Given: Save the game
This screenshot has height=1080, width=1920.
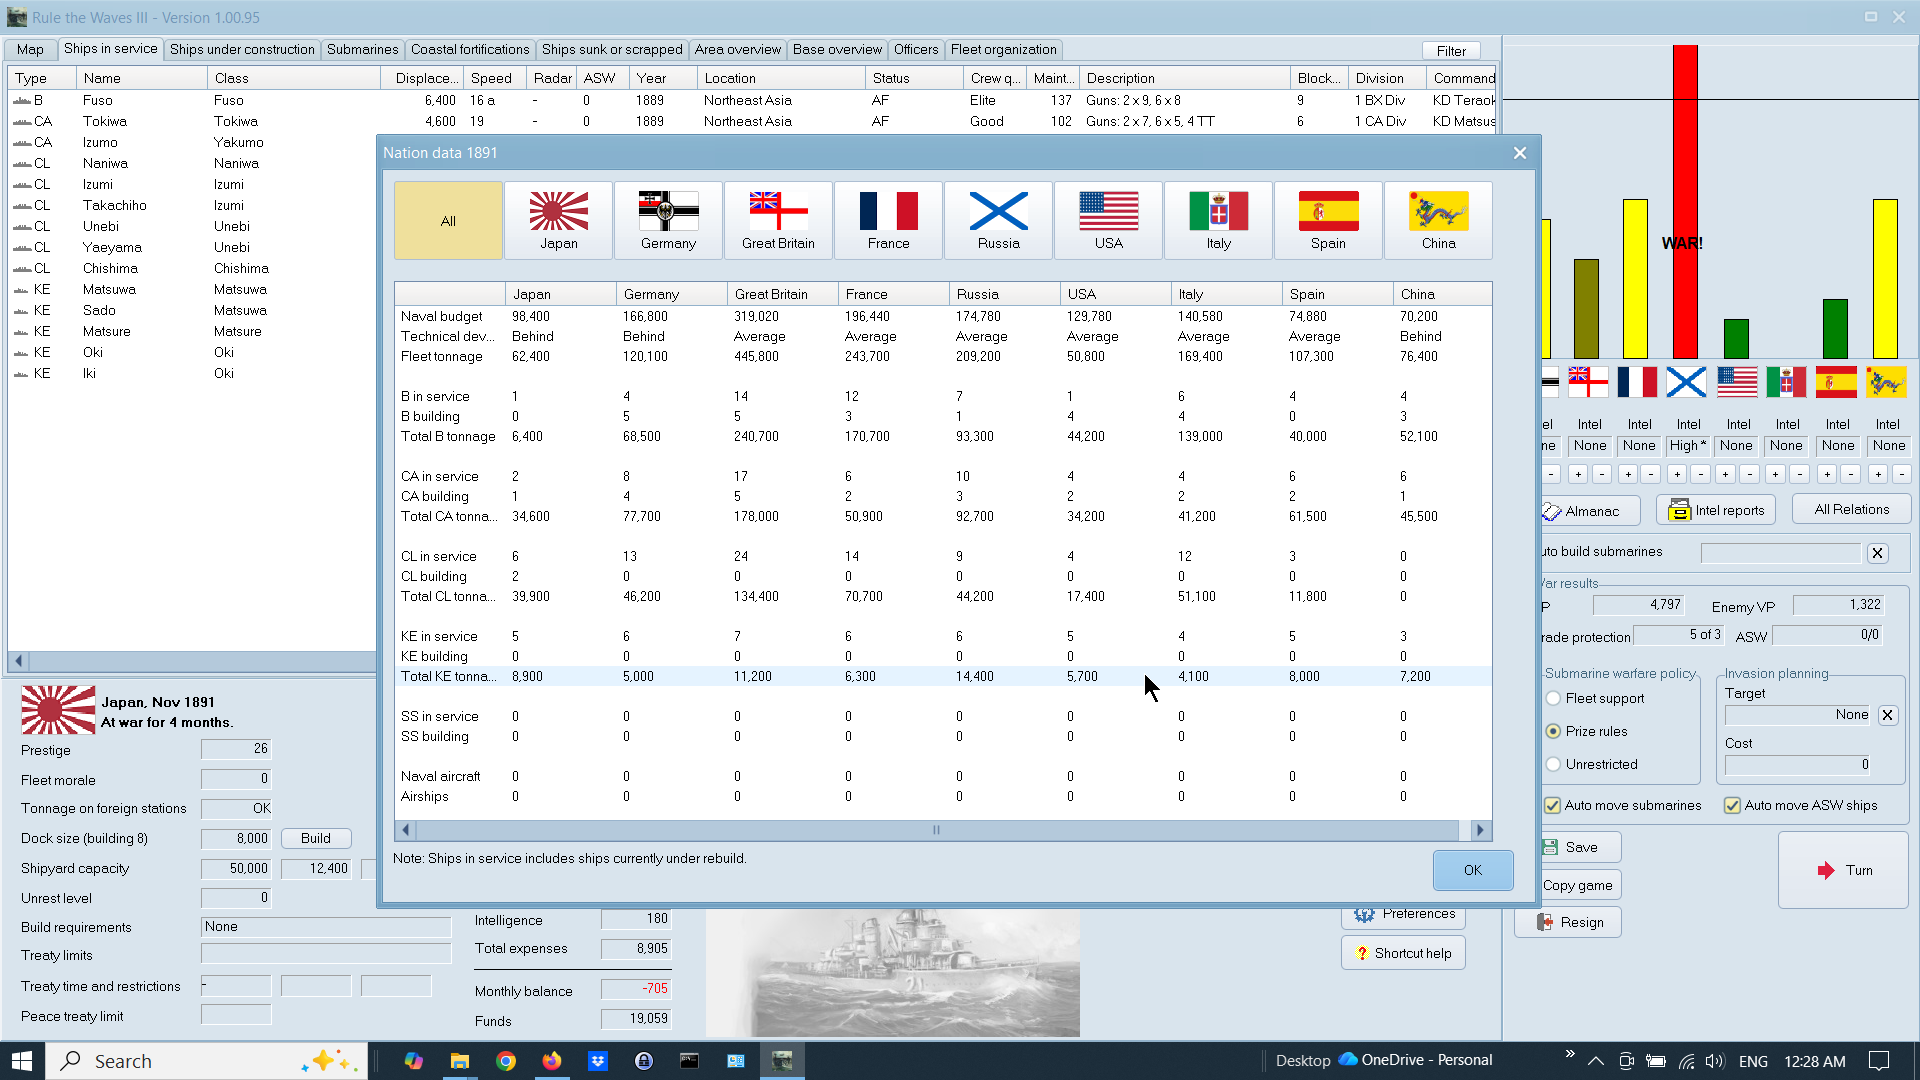Looking at the screenshot, I should (x=1581, y=847).
